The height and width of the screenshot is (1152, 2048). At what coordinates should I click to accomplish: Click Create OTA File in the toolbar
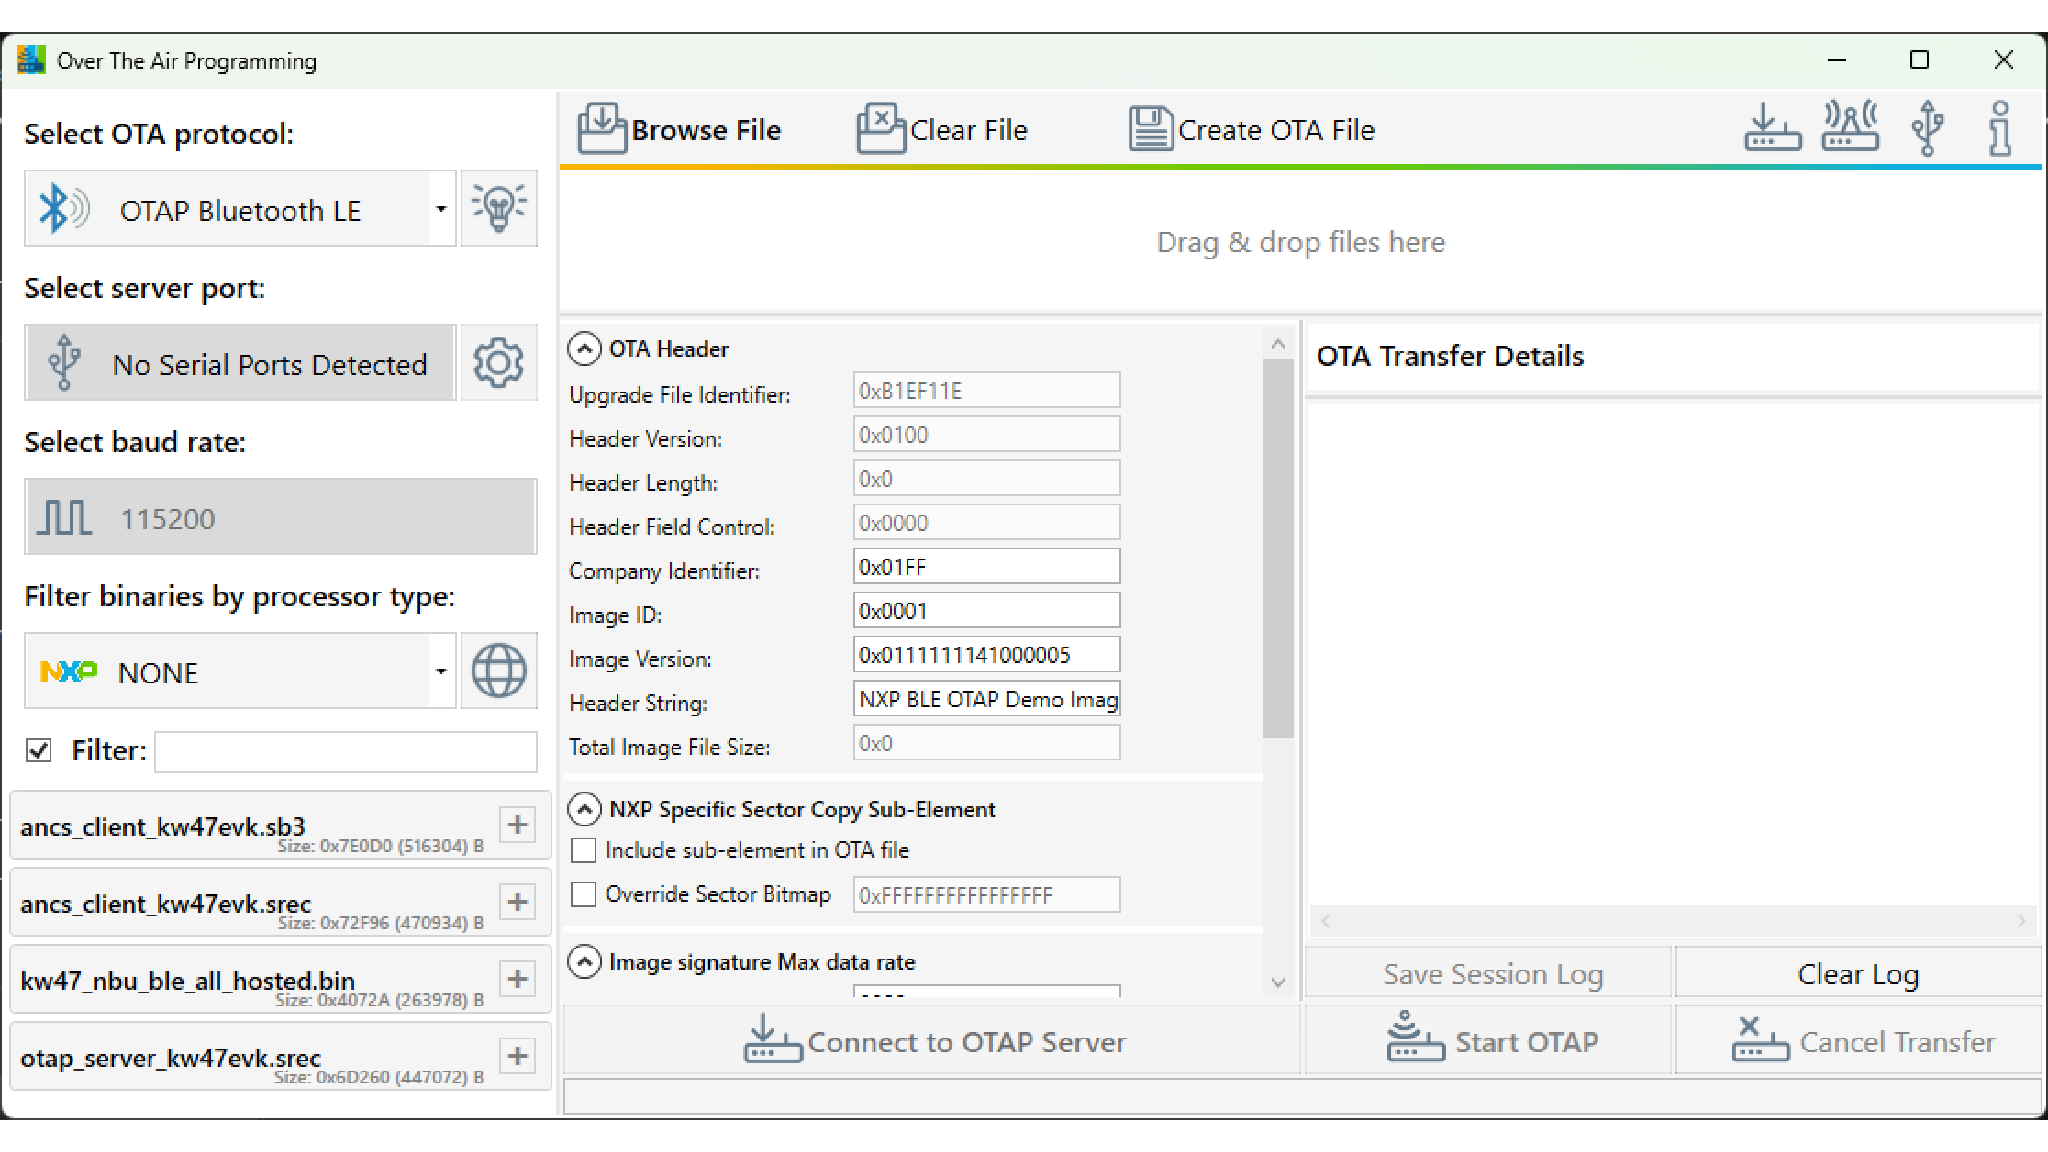pyautogui.click(x=1252, y=130)
